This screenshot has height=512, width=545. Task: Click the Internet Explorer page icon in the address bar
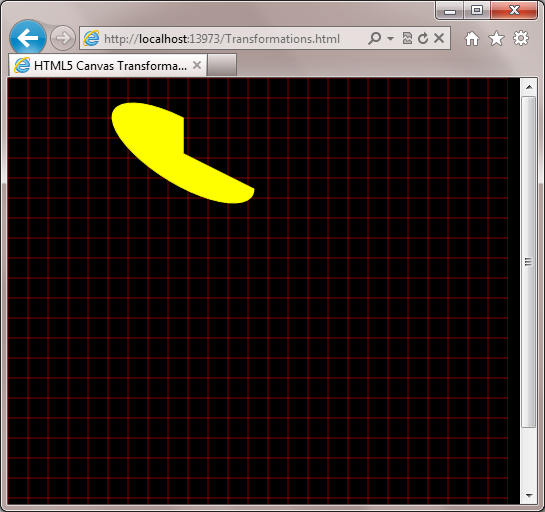tap(91, 38)
